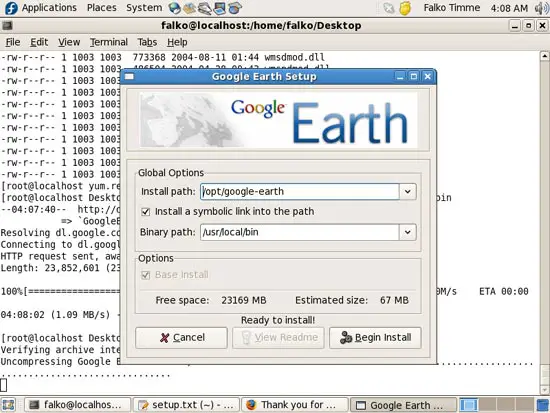550x413 pixels.
Task: Switch to falko@localhost taskbar window
Action: [78, 405]
